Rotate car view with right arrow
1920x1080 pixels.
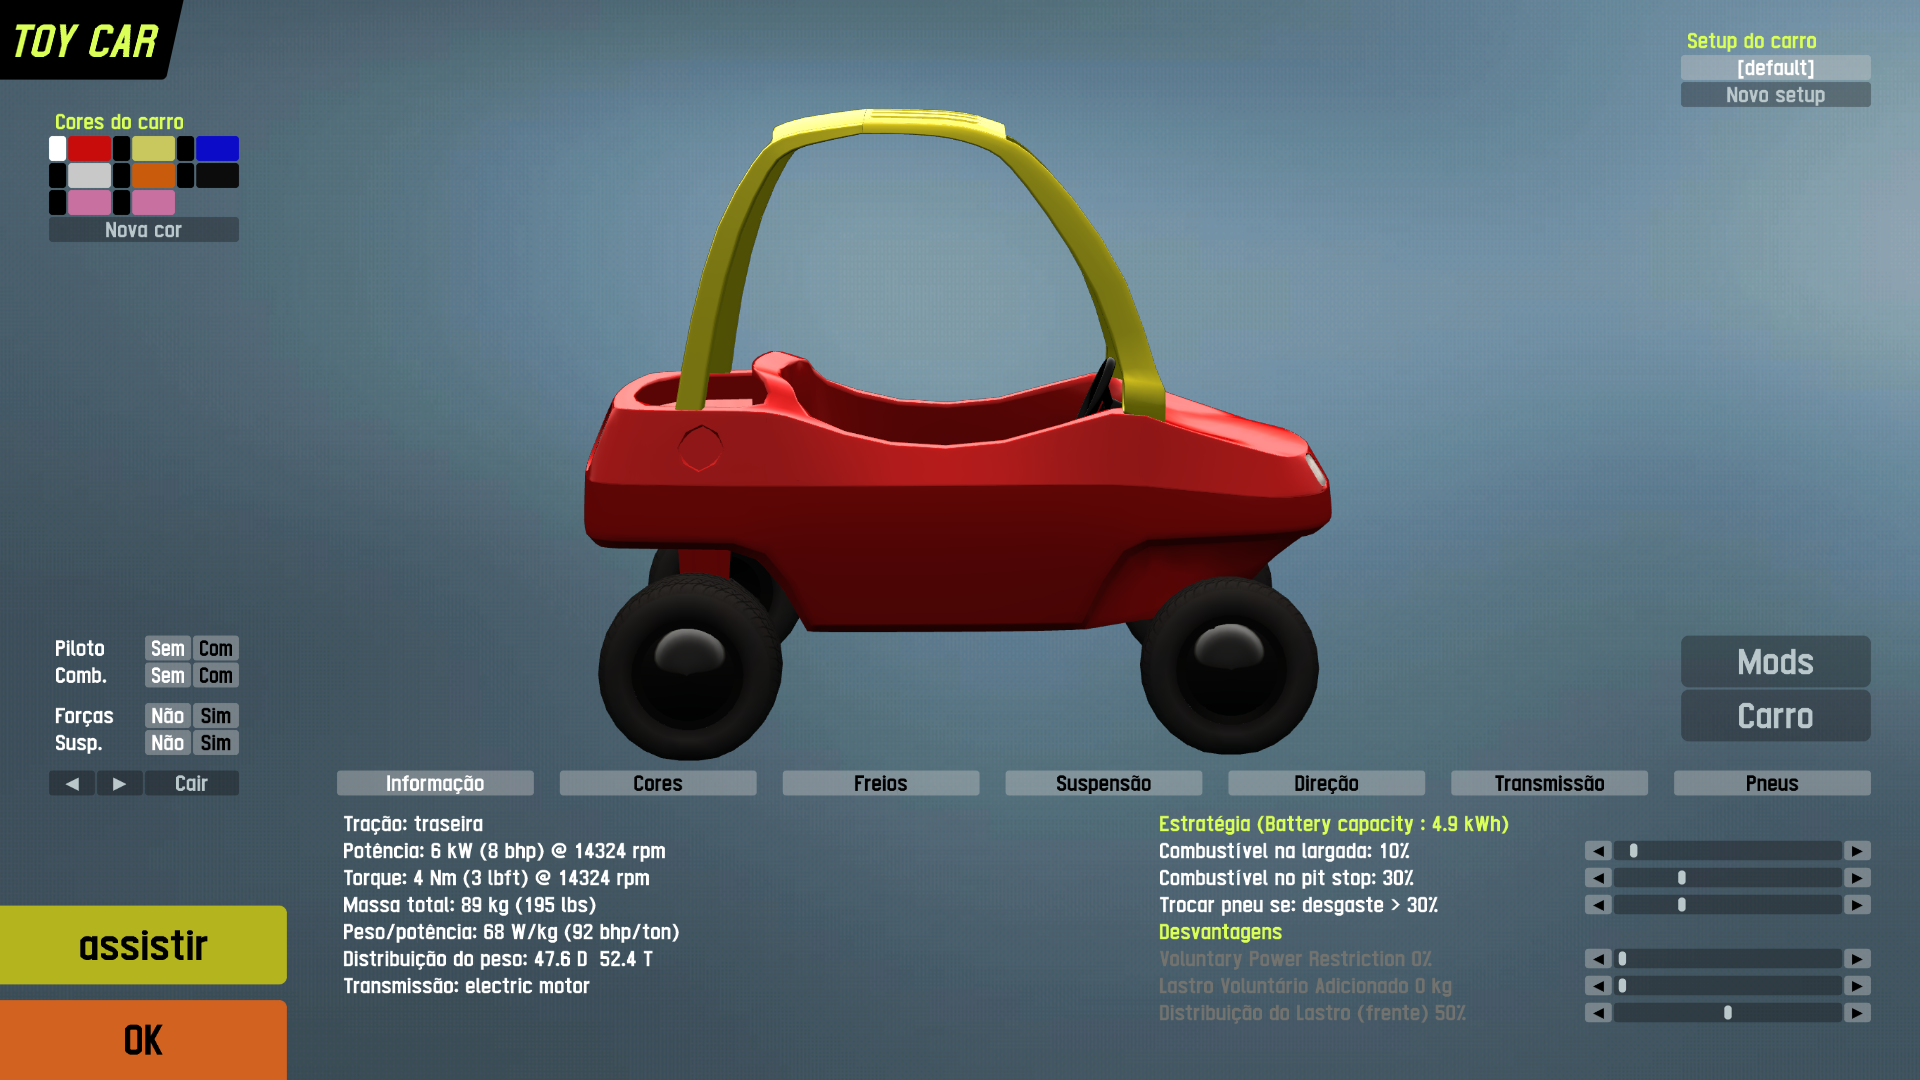point(120,783)
